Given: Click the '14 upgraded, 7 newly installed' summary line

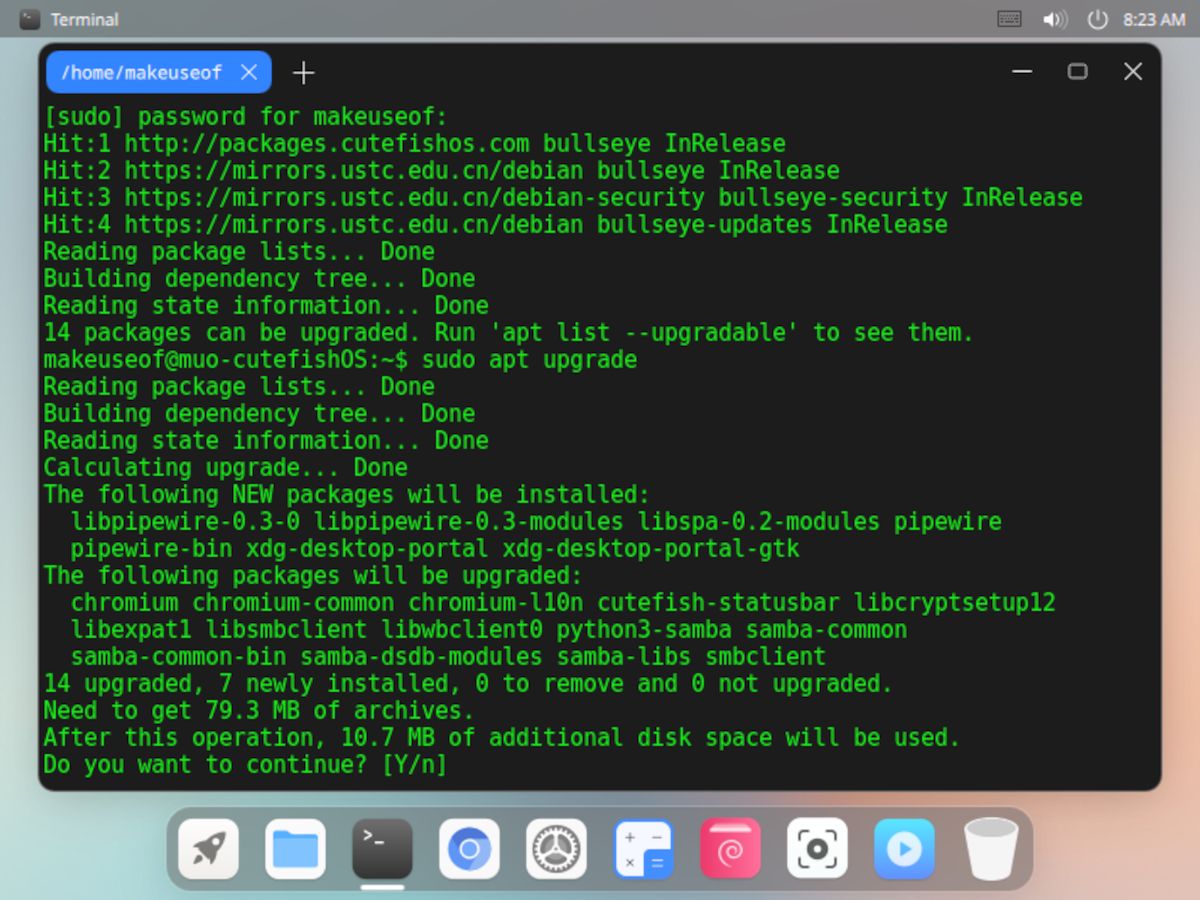Looking at the screenshot, I should [468, 684].
